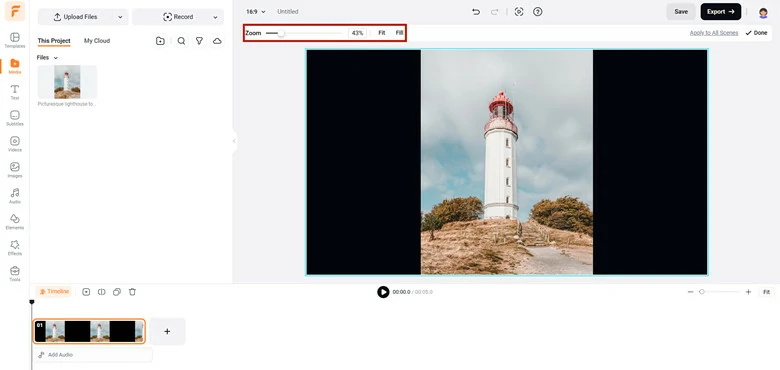Confirm with the Done button
Image resolution: width=780 pixels, height=370 pixels.
tap(756, 33)
